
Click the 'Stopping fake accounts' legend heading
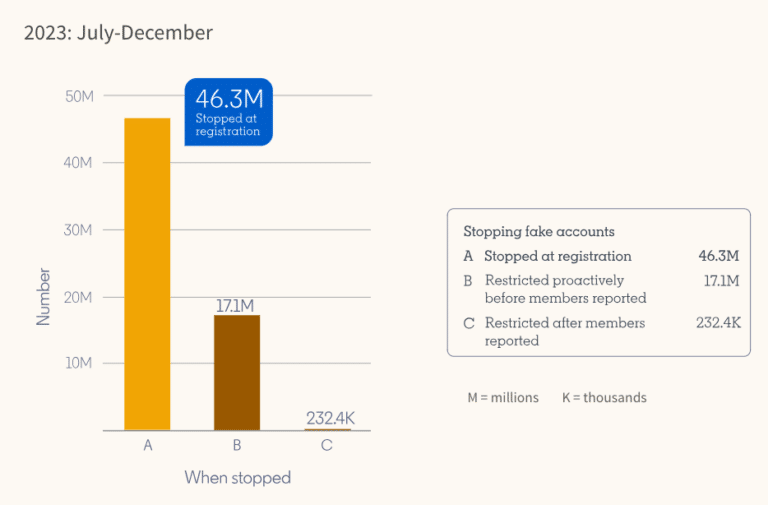click(x=539, y=231)
